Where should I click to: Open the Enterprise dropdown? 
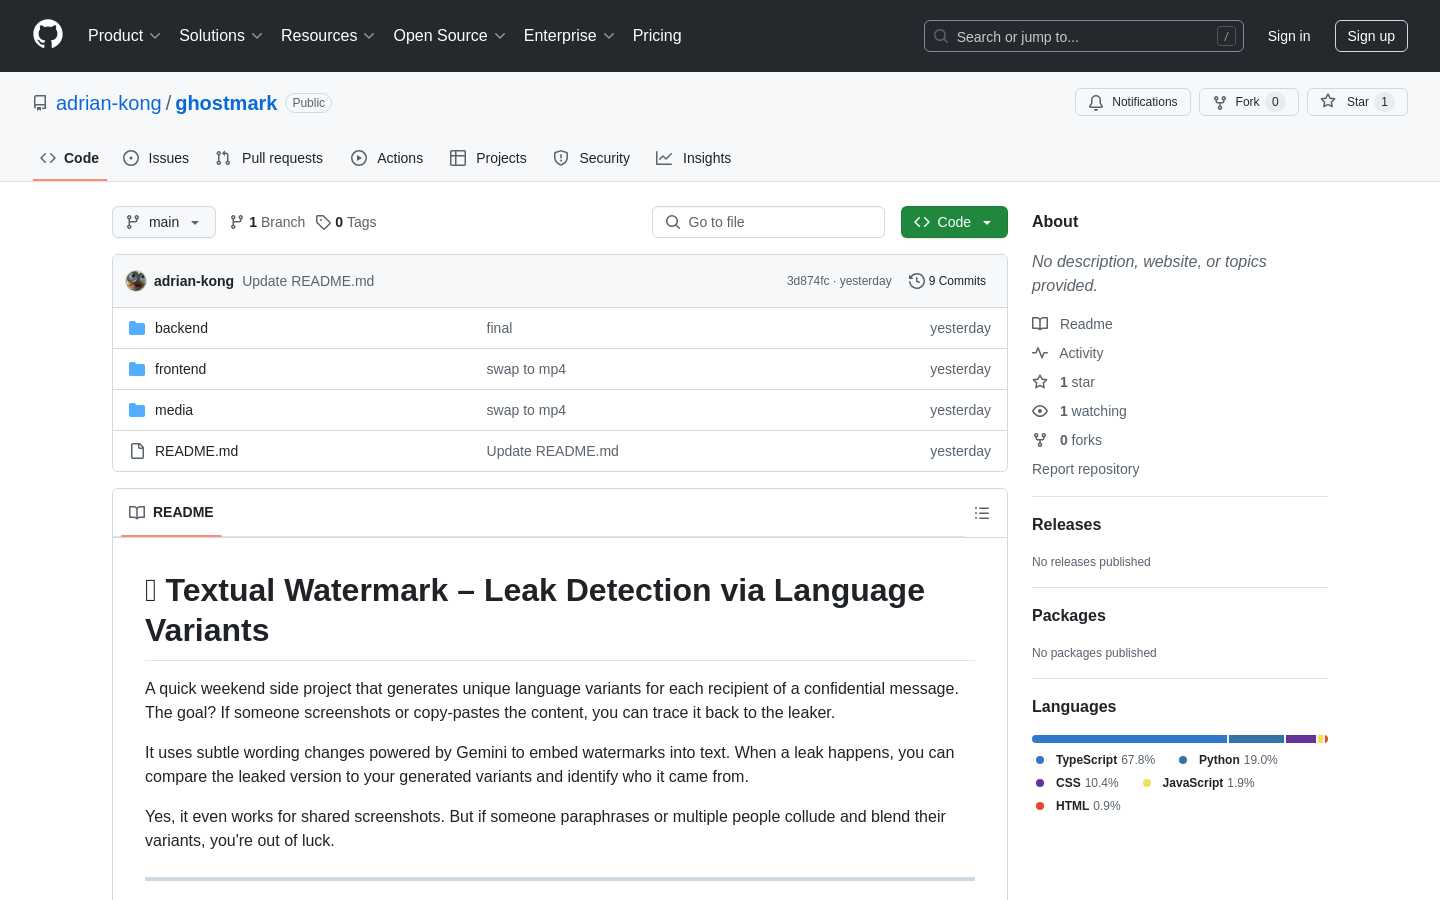point(569,36)
